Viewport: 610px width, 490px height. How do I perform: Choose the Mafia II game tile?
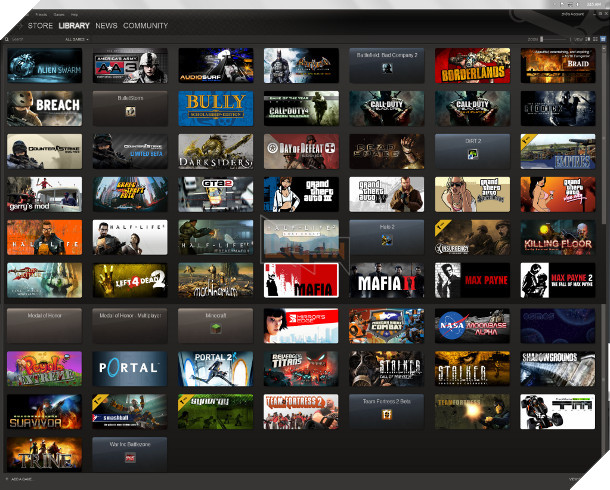click(x=386, y=281)
